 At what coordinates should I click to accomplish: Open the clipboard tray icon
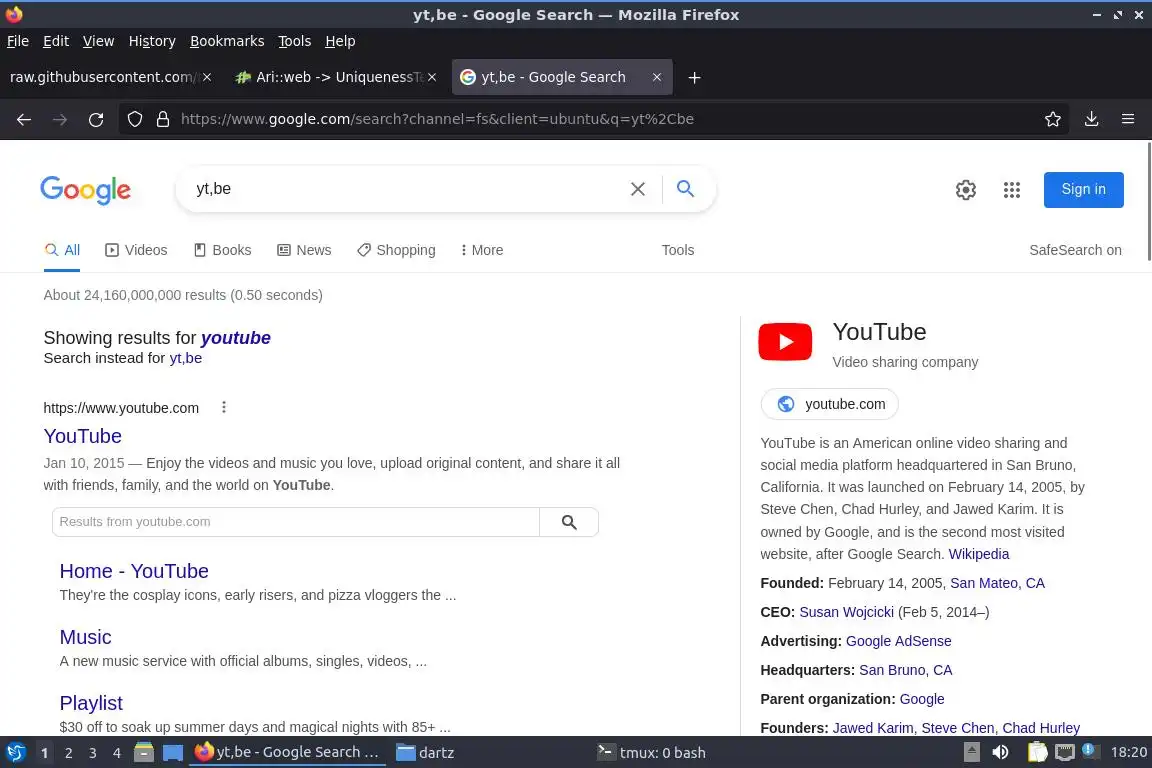click(x=1037, y=752)
